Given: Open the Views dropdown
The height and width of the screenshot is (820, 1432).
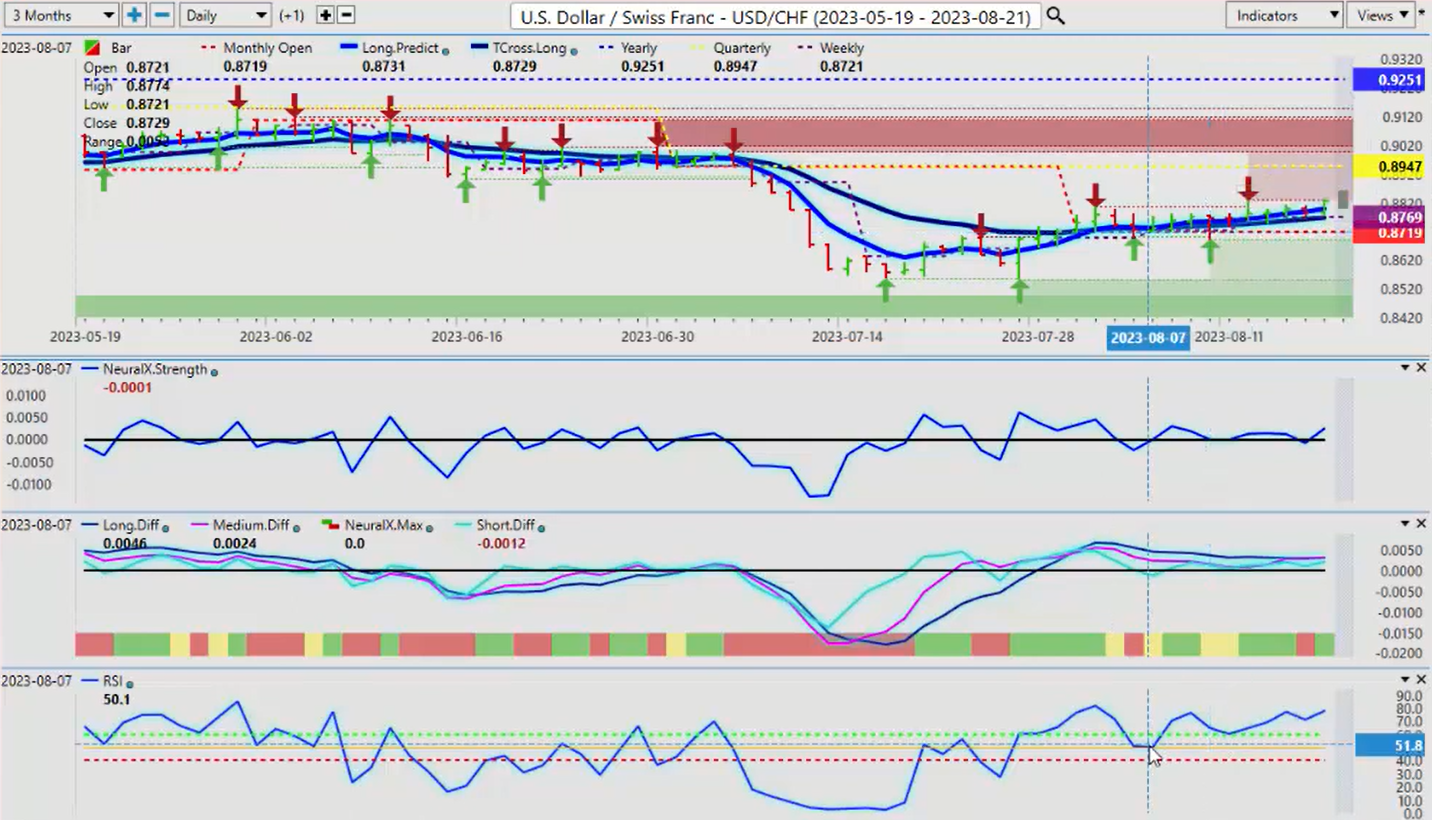Looking at the screenshot, I should coord(1381,15).
